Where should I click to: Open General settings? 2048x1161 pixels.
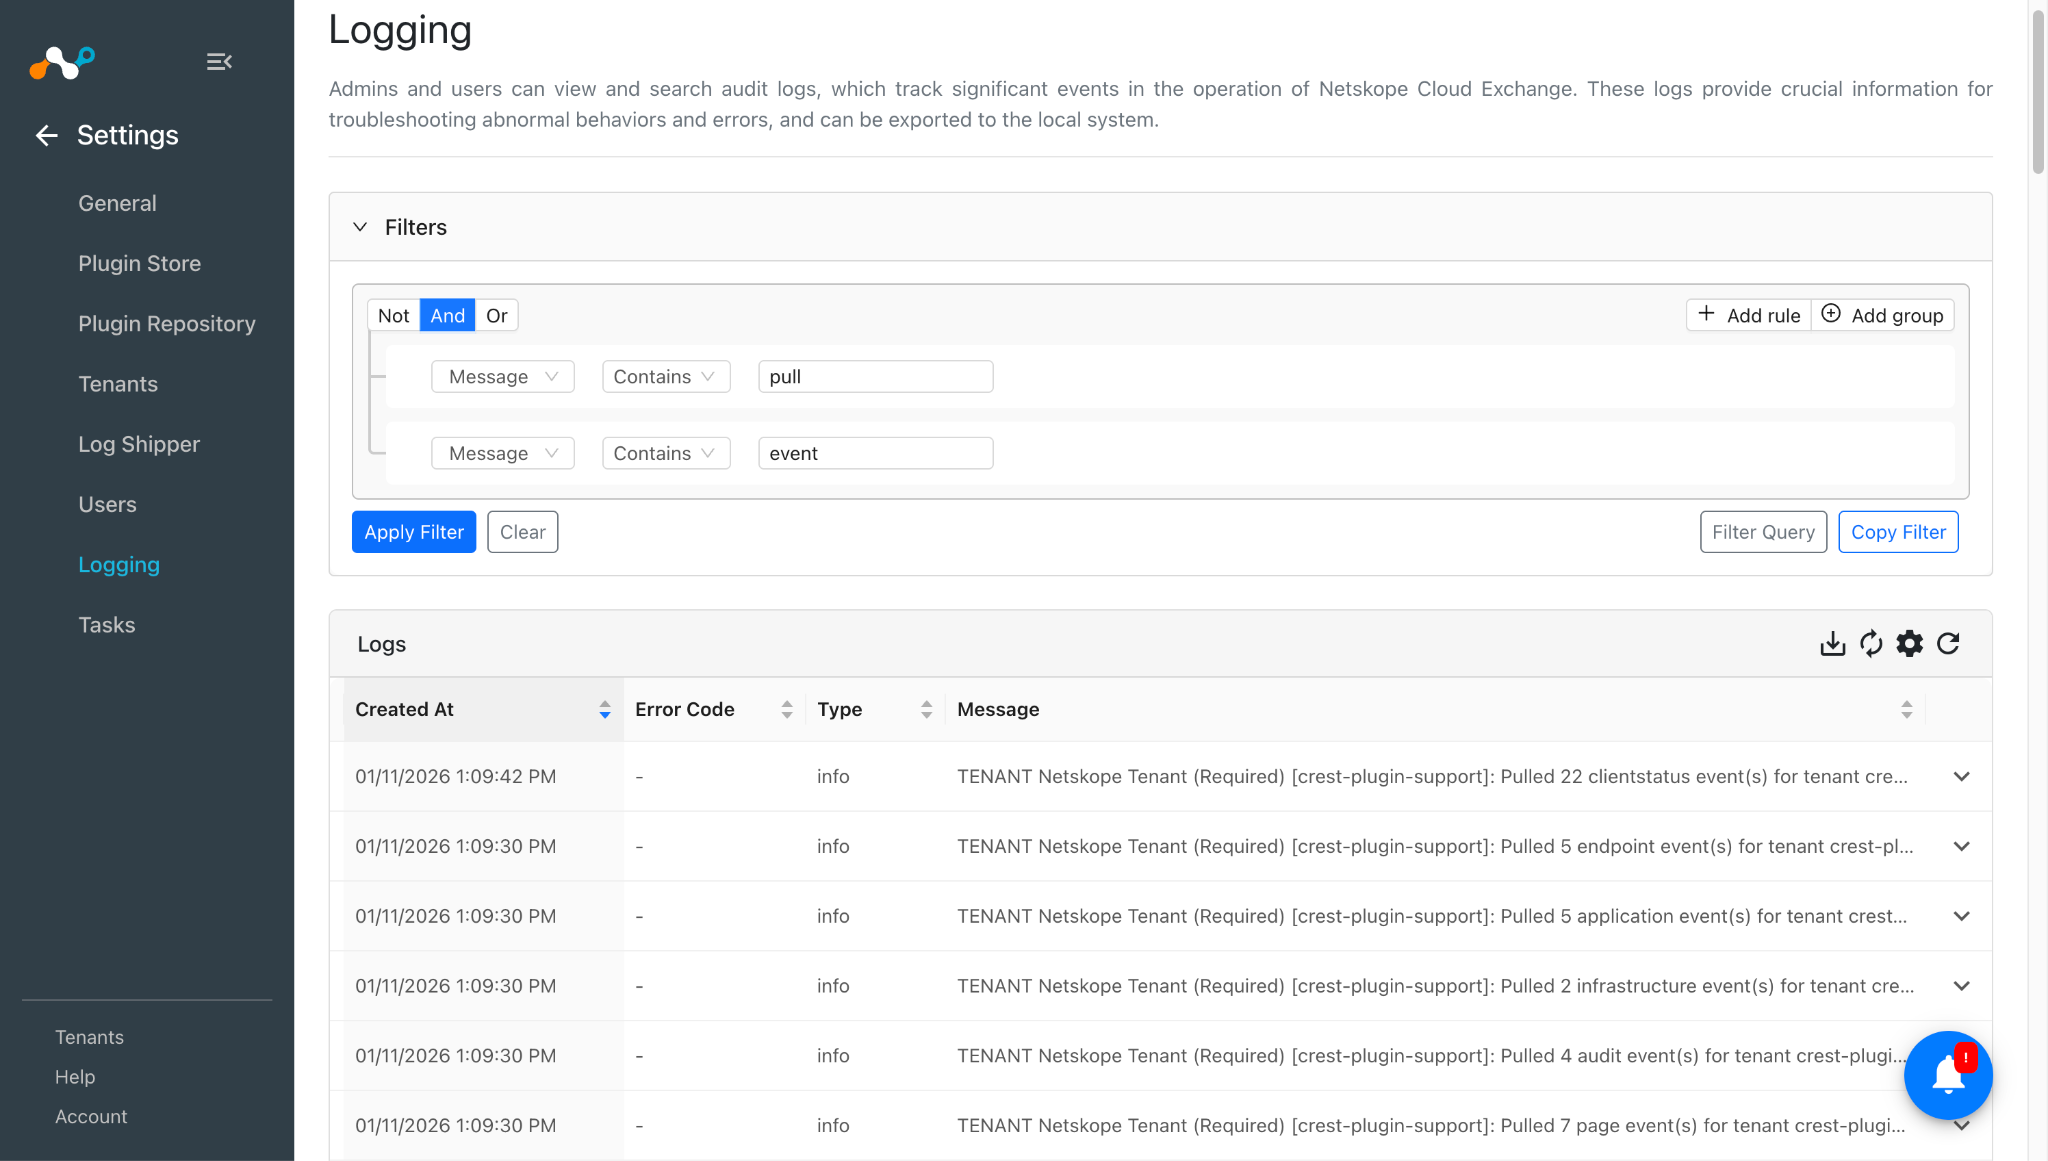117,204
